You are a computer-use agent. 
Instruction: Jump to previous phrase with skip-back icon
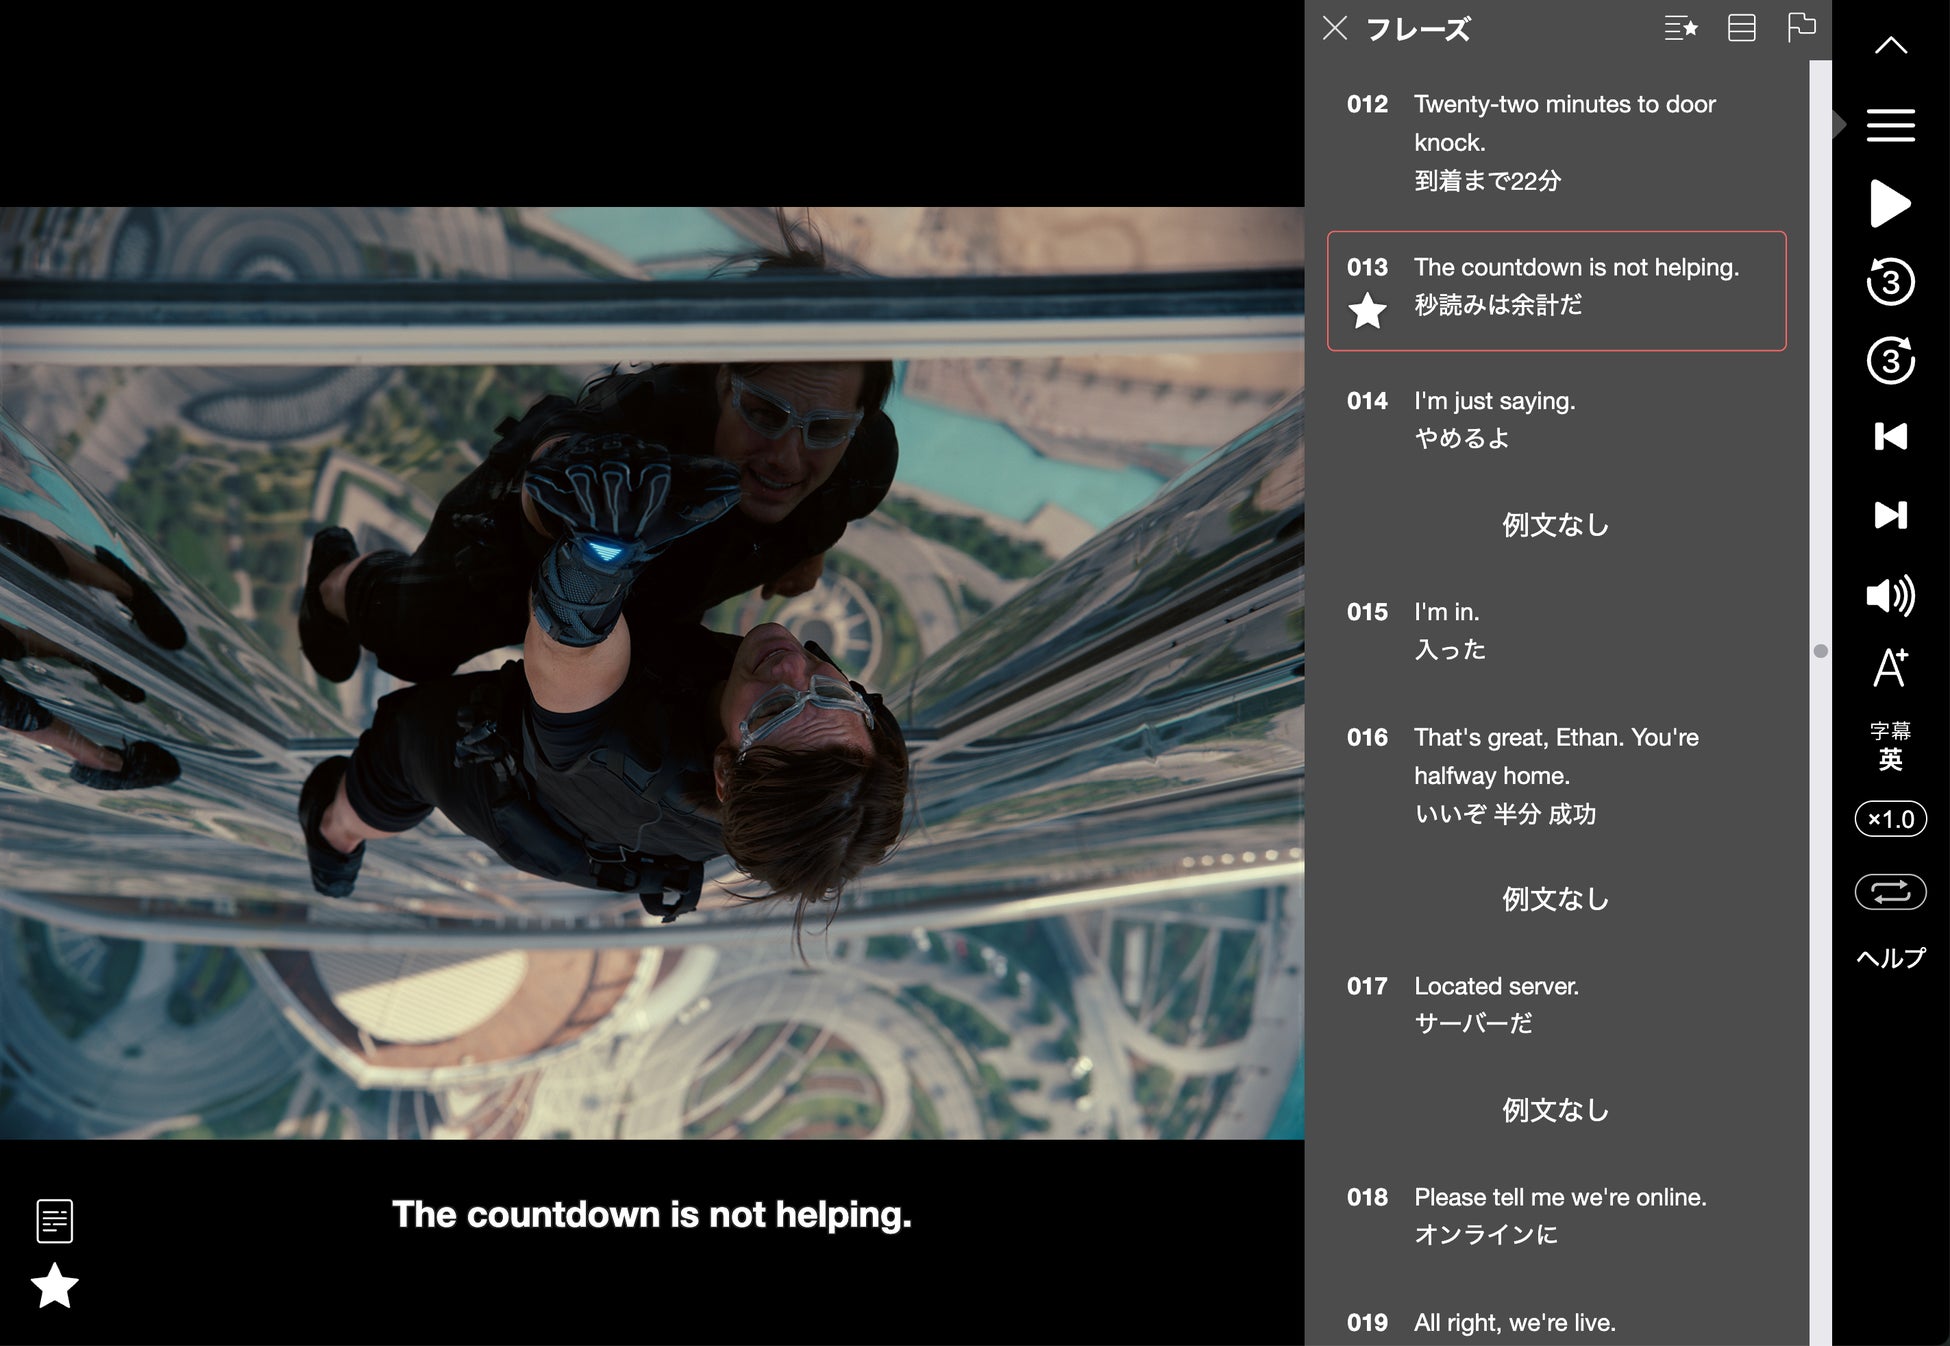click(1889, 437)
